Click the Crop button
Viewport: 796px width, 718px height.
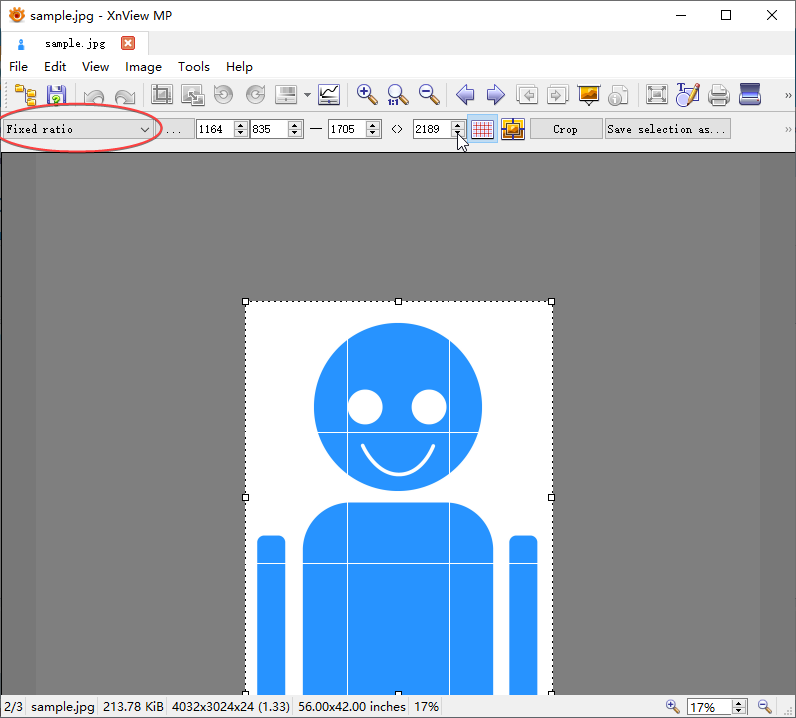click(565, 129)
